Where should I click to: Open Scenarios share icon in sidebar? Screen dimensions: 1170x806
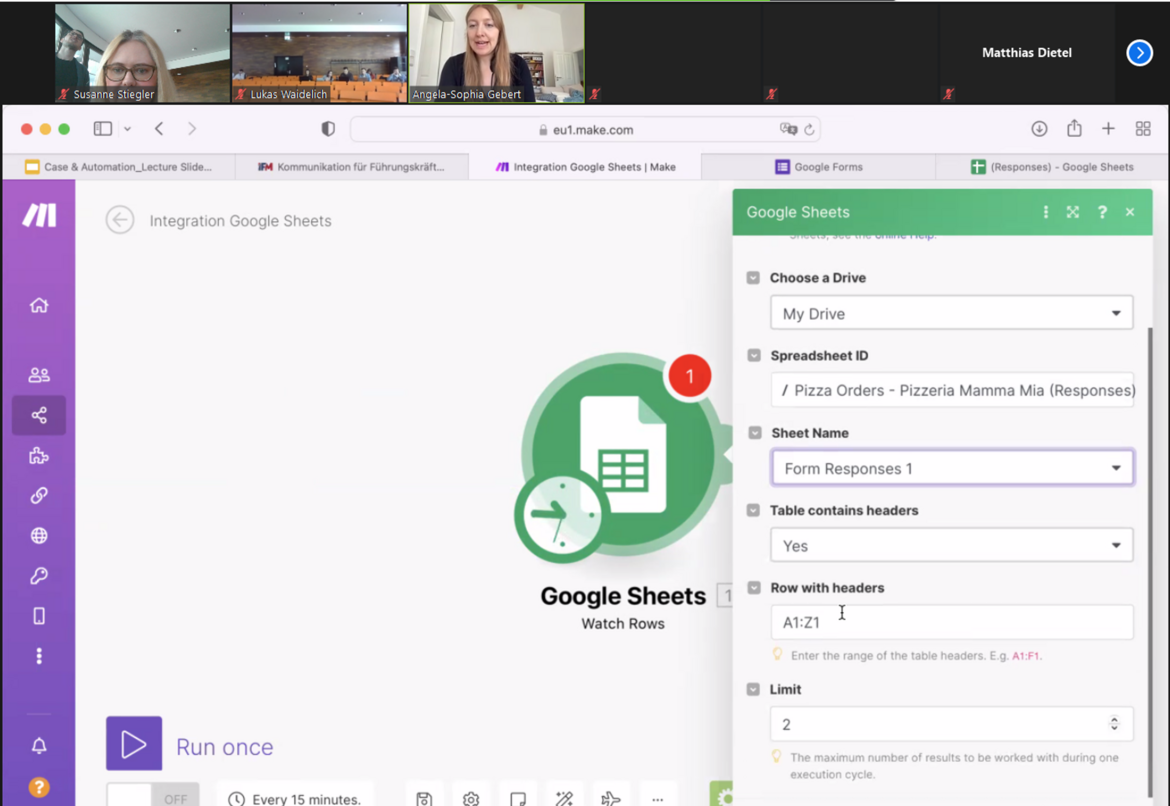pyautogui.click(x=39, y=415)
